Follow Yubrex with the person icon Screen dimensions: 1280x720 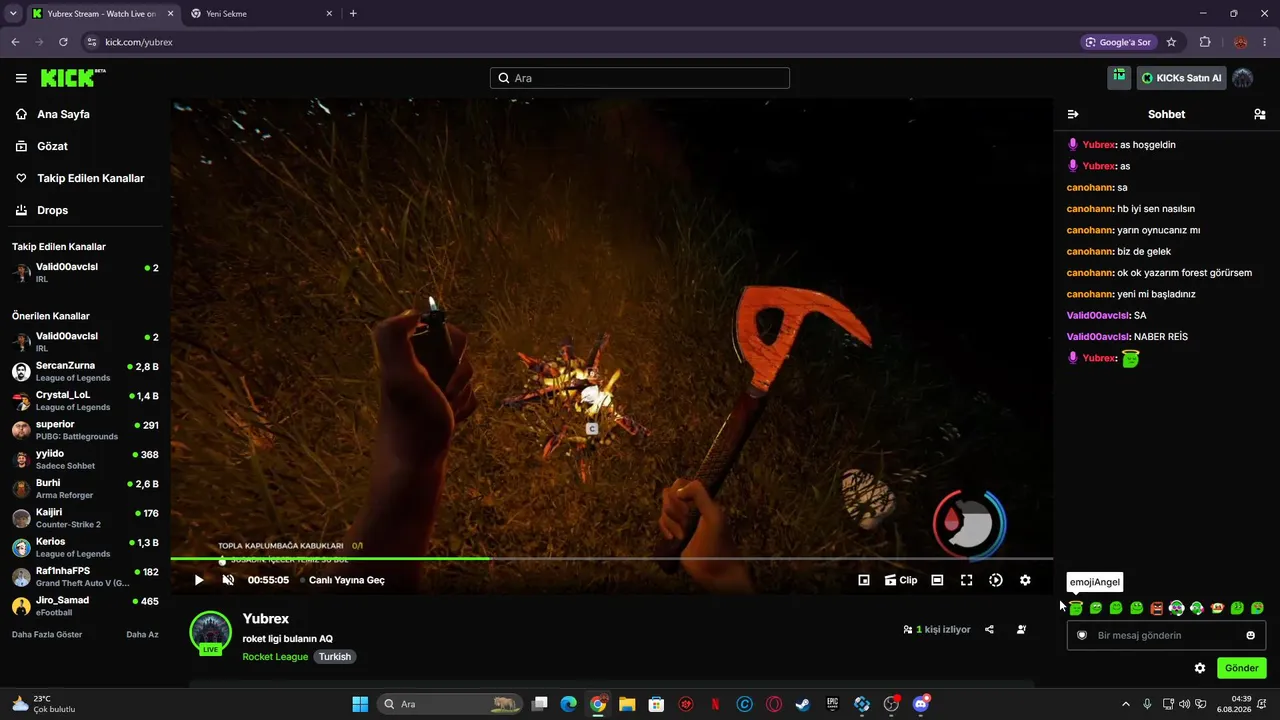click(1021, 630)
